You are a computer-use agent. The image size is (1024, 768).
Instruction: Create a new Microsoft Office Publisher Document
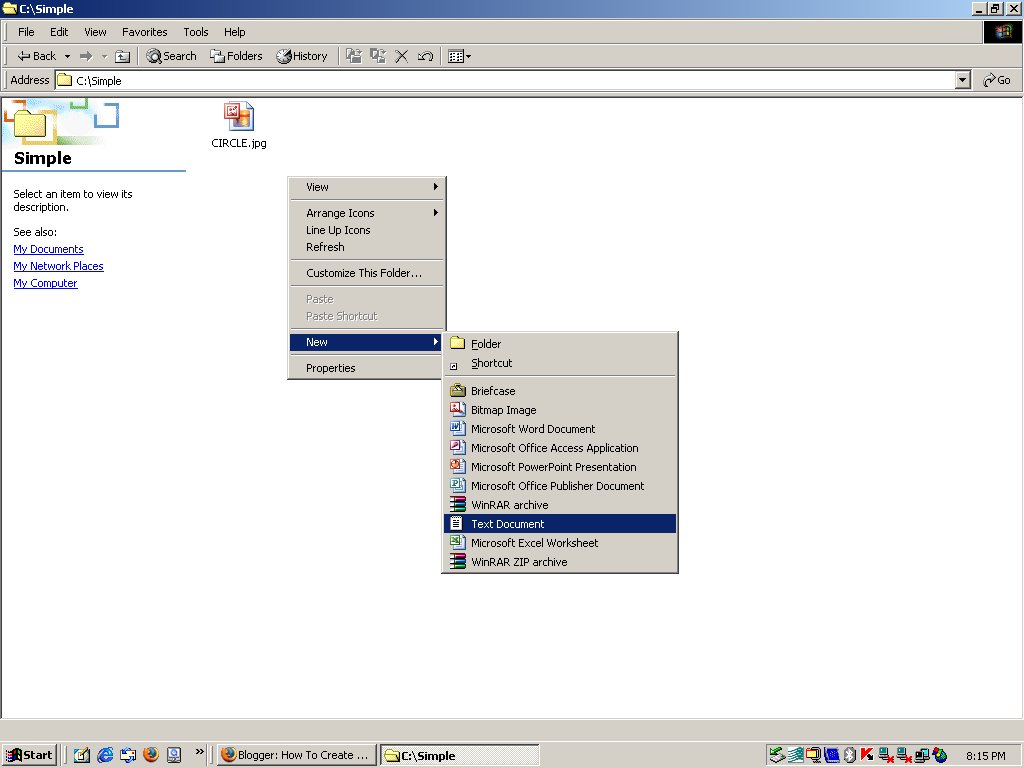tap(560, 485)
